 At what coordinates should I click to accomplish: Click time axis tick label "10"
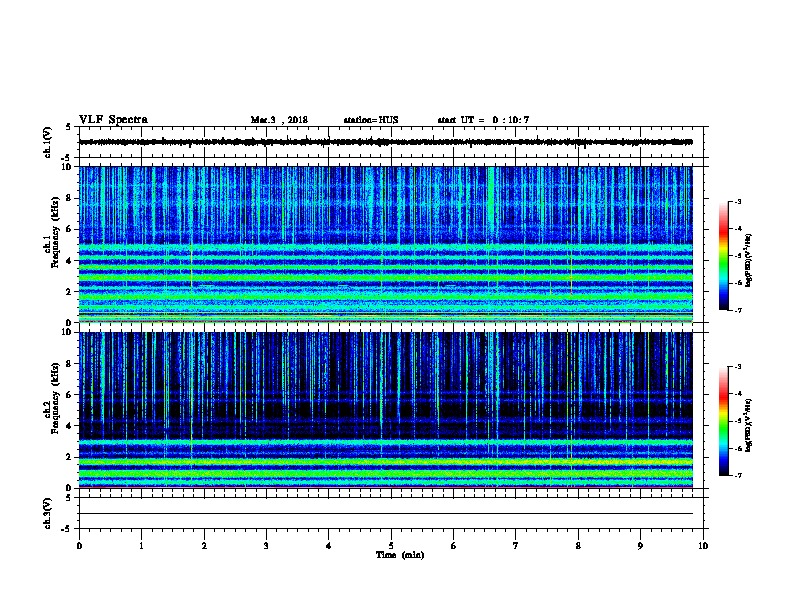[703, 546]
